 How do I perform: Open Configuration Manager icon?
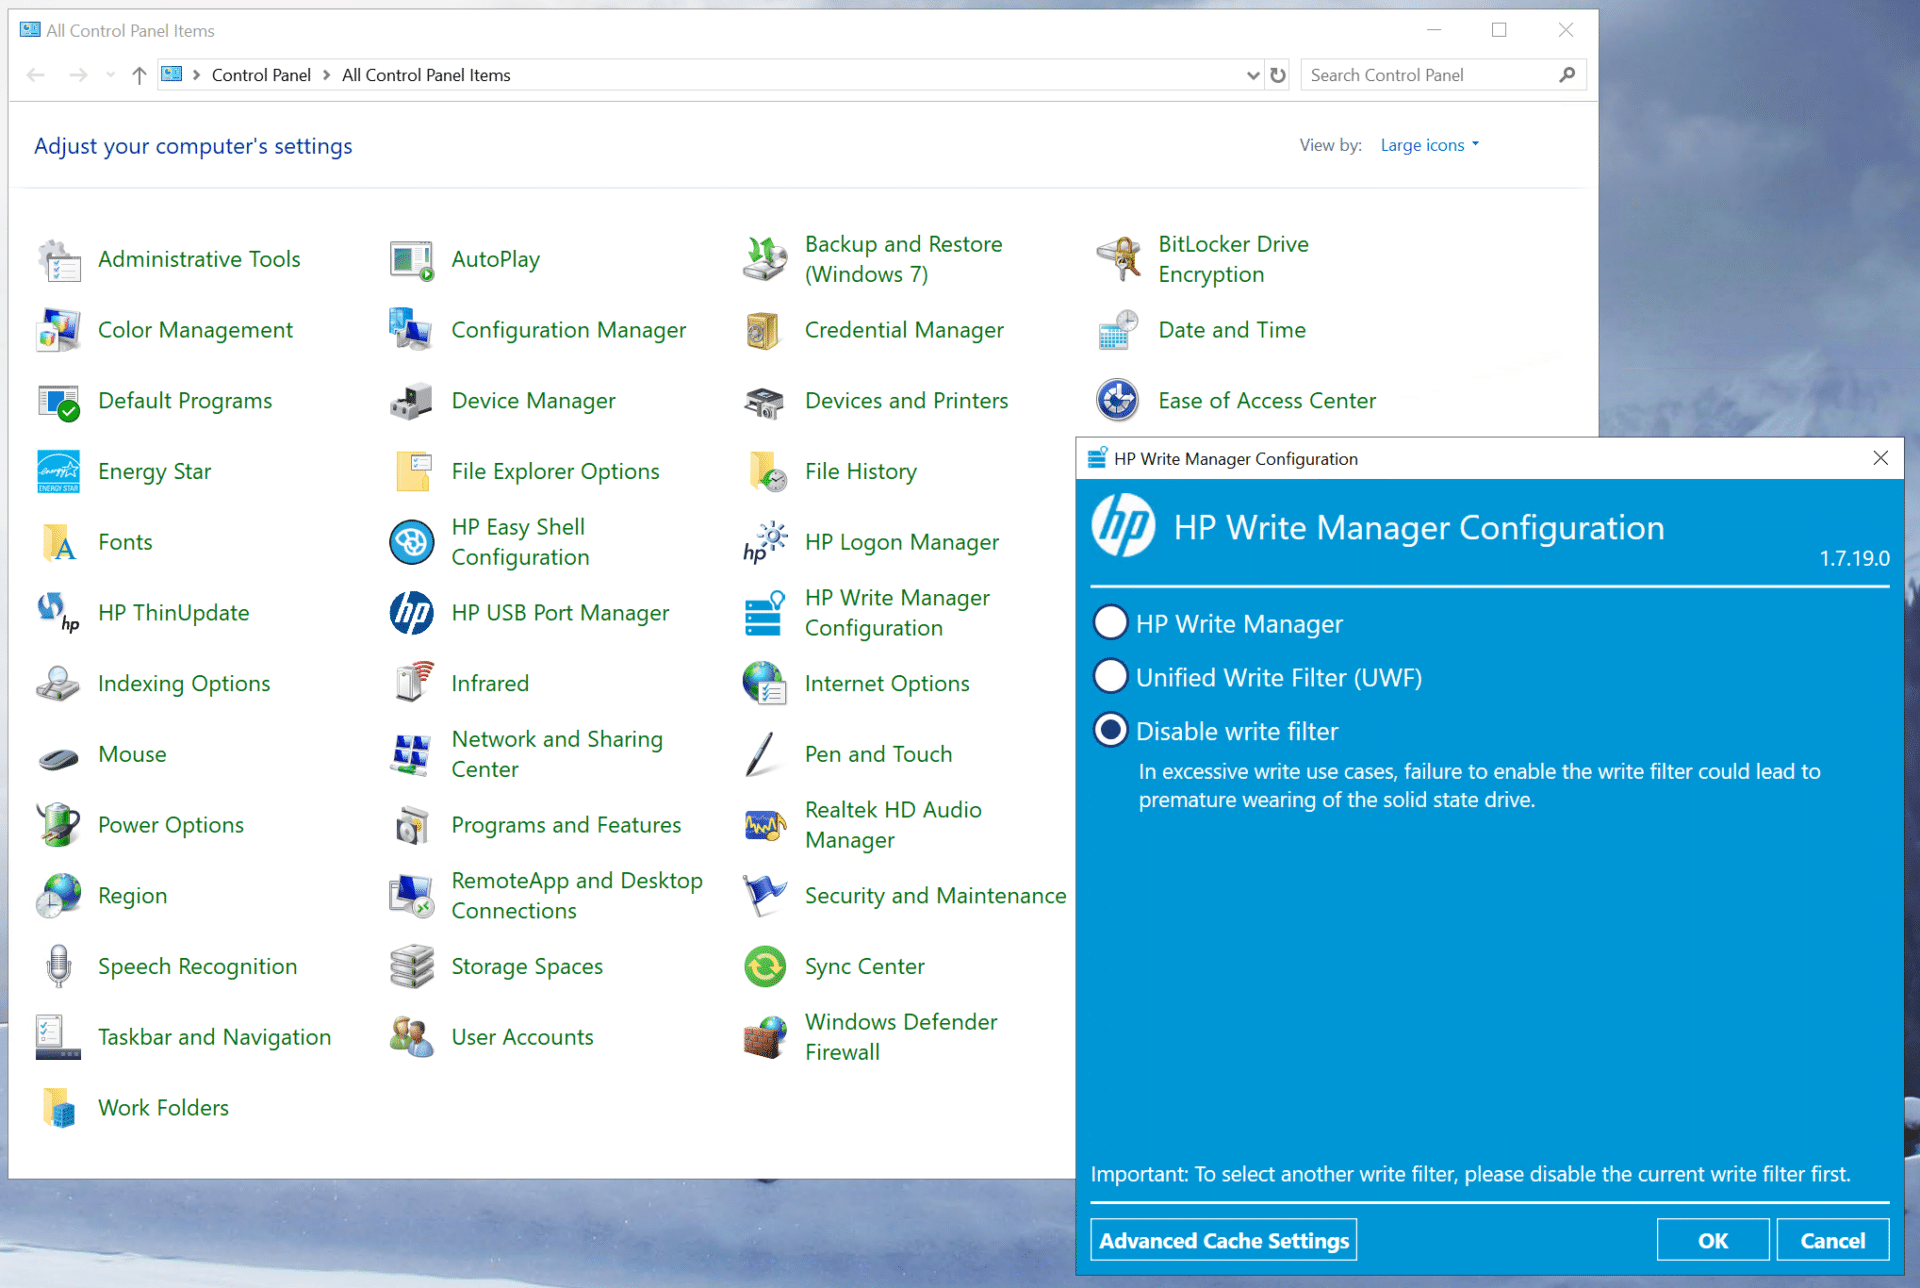tap(412, 331)
